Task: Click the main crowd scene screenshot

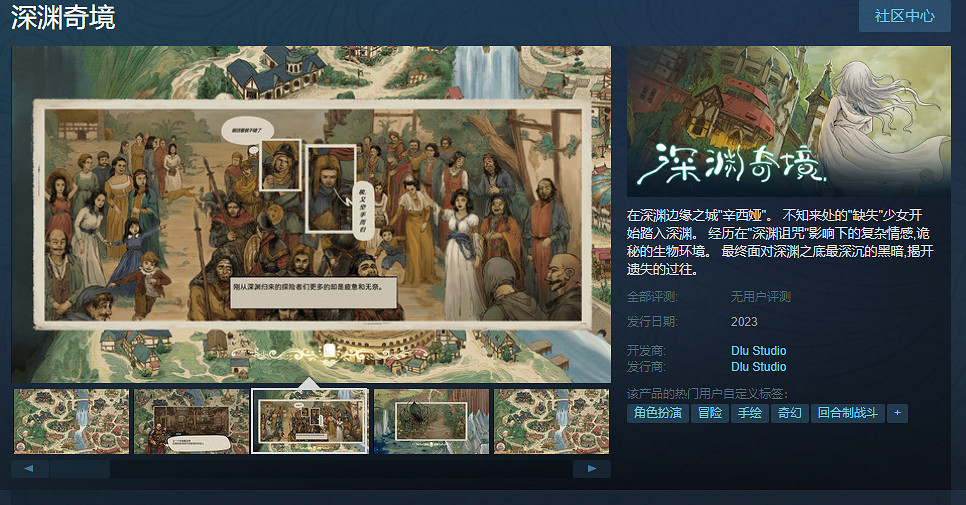Action: click(311, 214)
